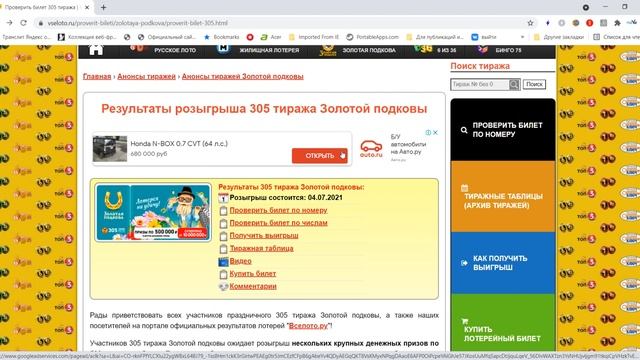Open the PortableApps.com bookmark
Screen dimensions: 640x360
(x=372, y=37)
